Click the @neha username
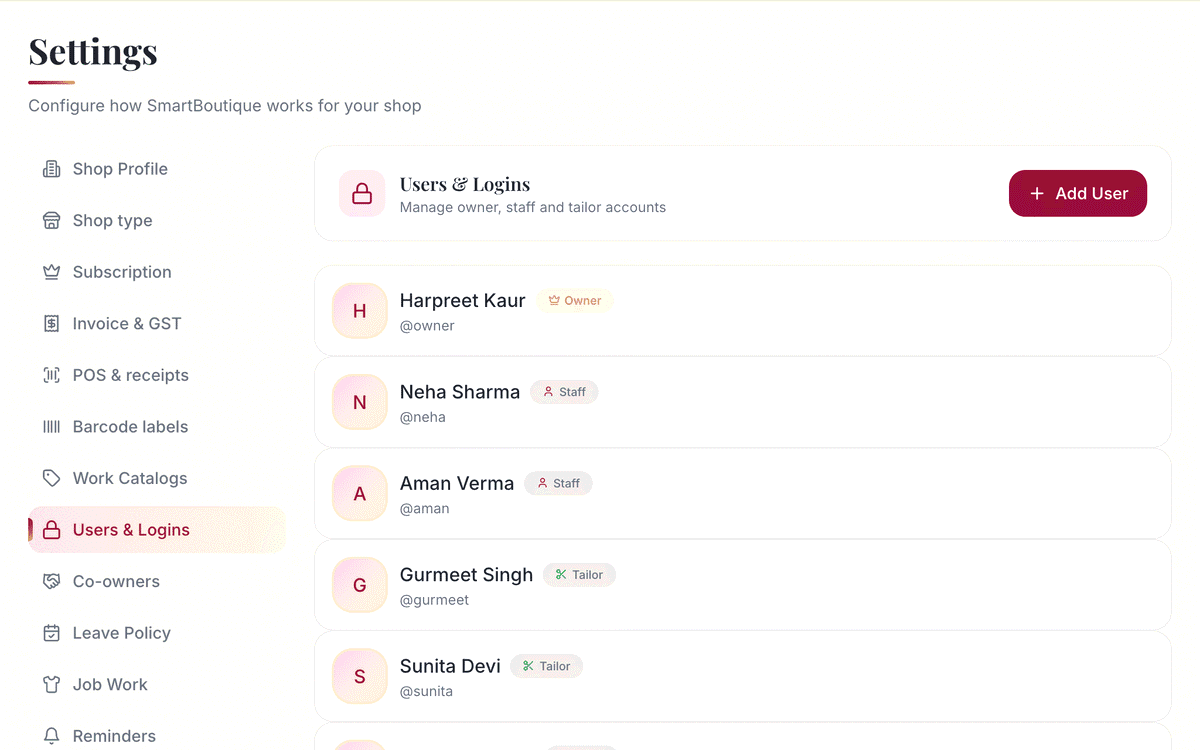 (x=423, y=417)
